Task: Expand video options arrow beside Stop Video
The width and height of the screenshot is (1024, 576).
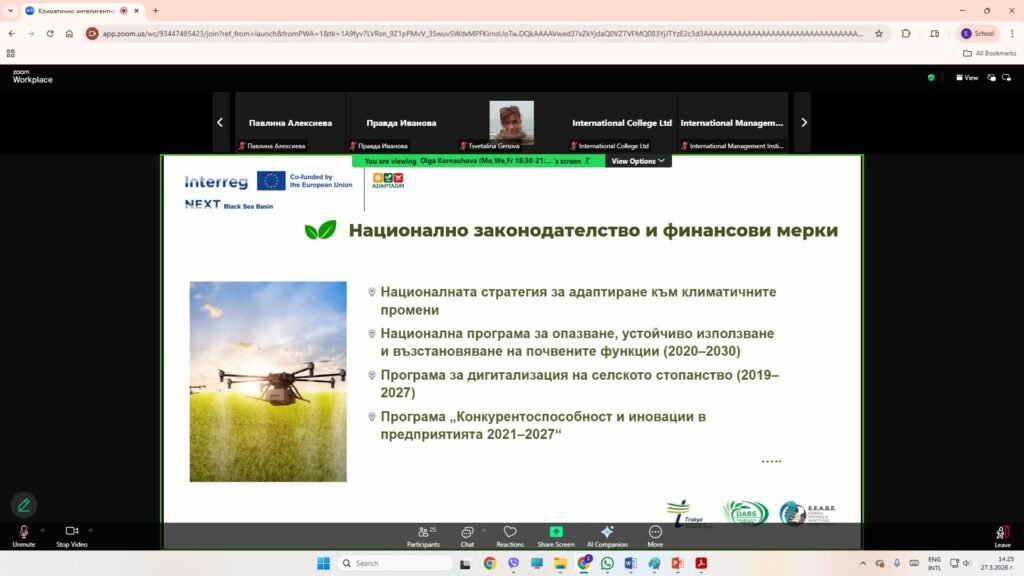Action: click(90, 530)
